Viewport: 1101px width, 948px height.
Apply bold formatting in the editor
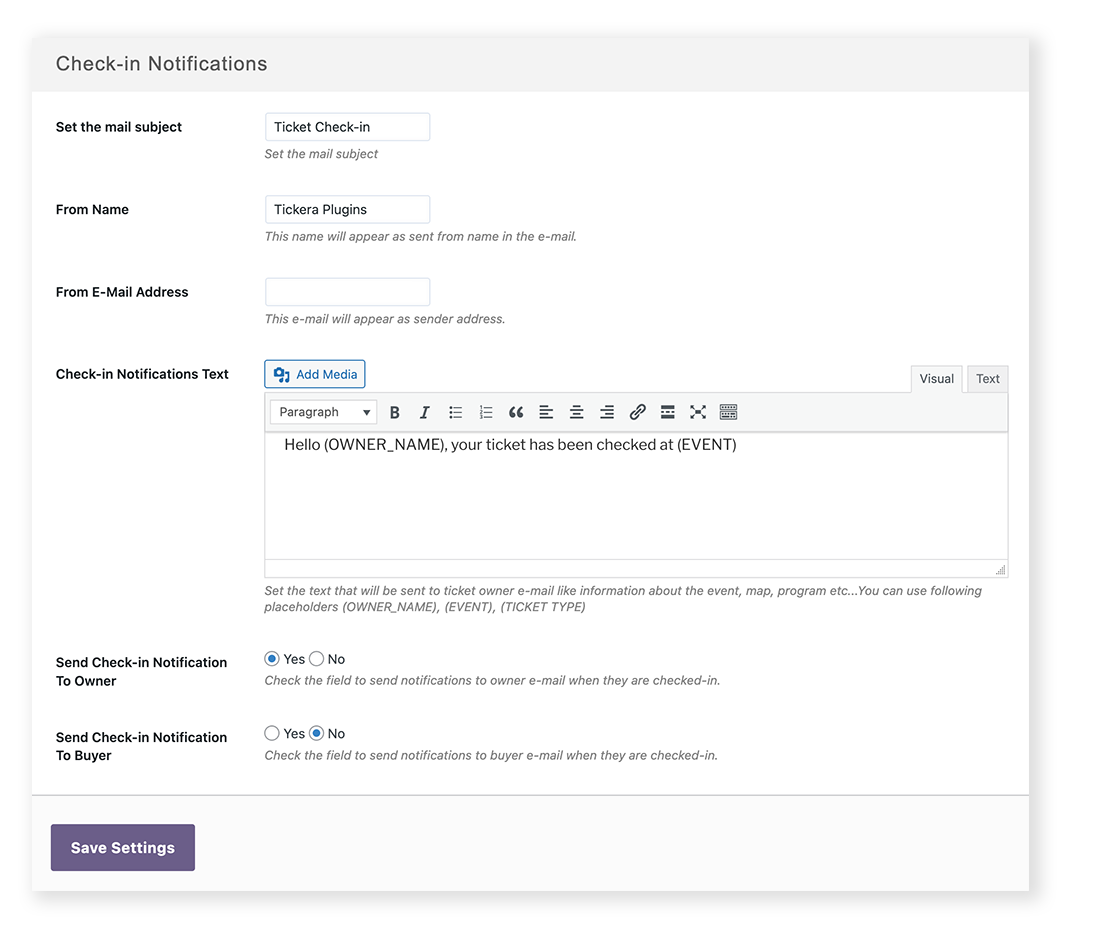395,412
